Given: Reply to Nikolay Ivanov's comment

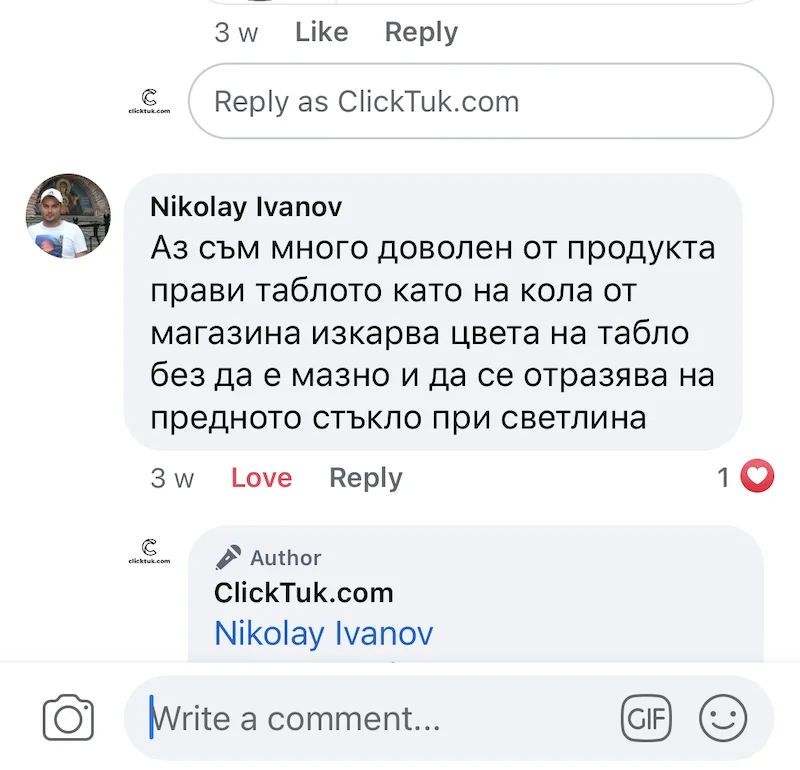Looking at the screenshot, I should point(365,478).
